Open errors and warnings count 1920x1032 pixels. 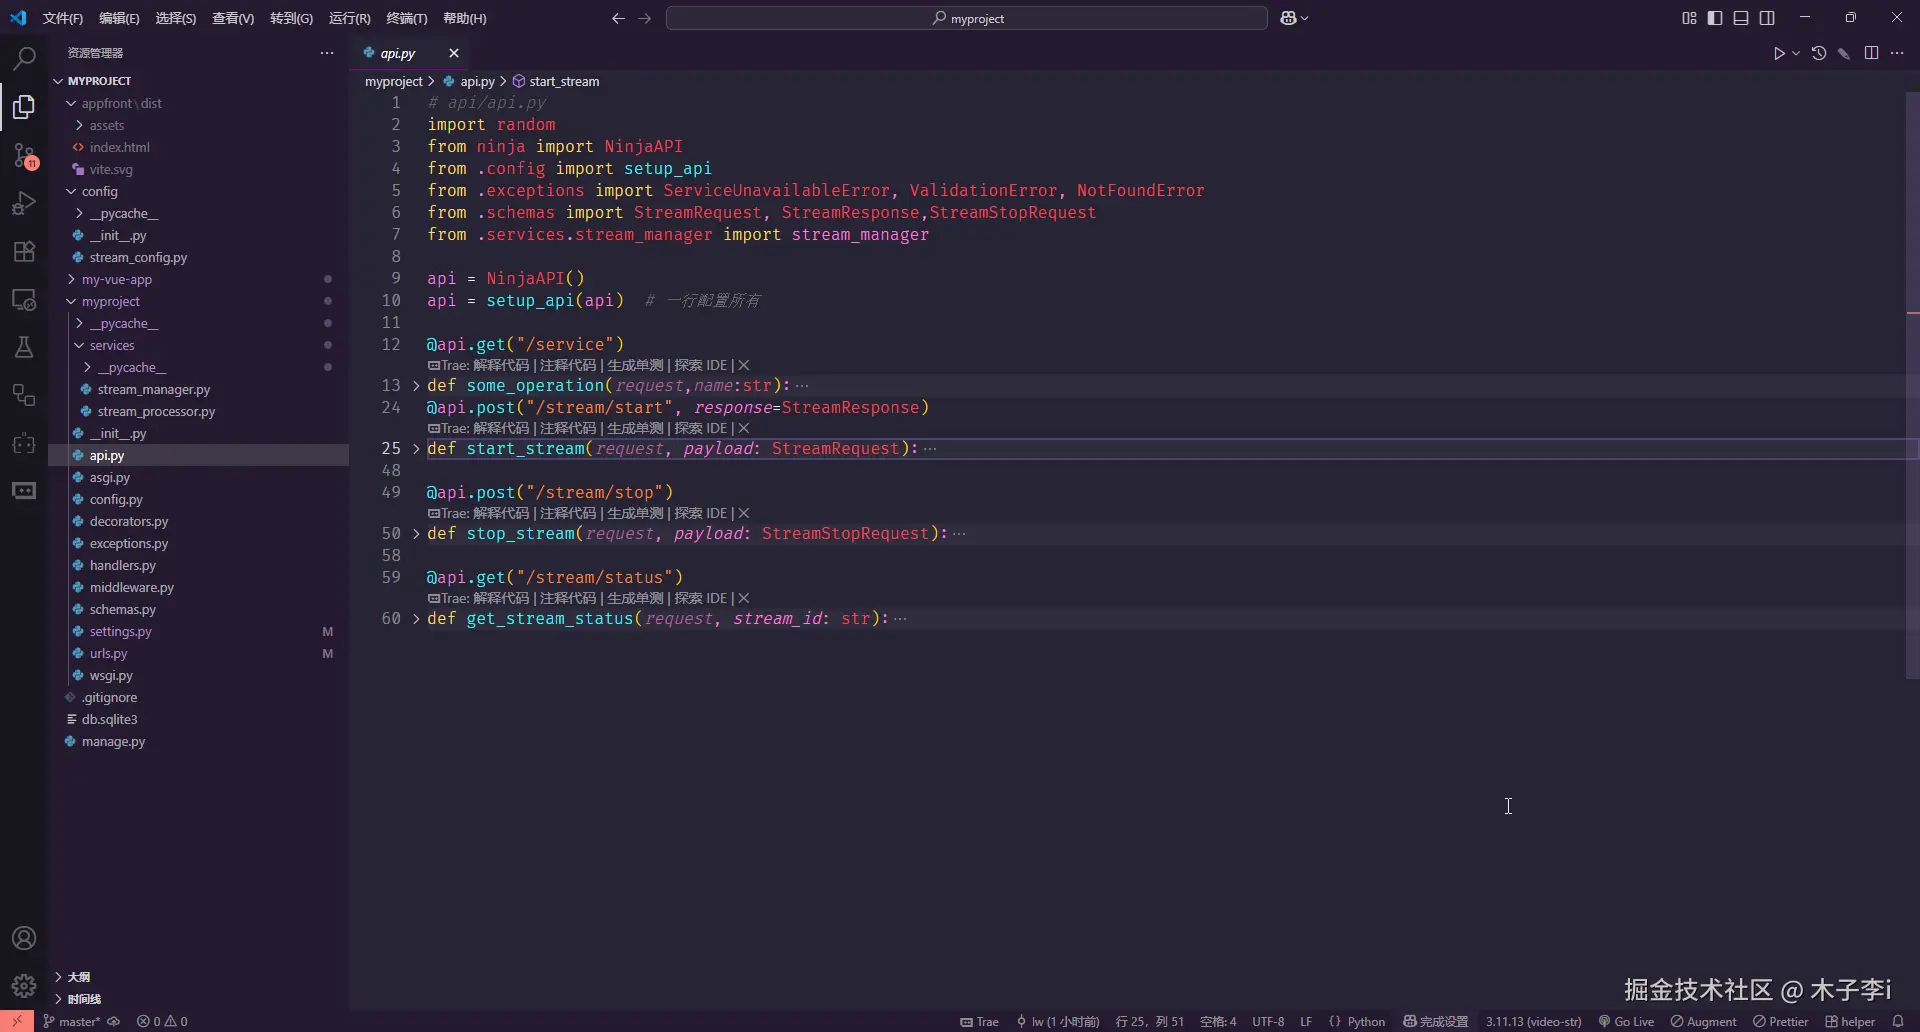pyautogui.click(x=162, y=1021)
